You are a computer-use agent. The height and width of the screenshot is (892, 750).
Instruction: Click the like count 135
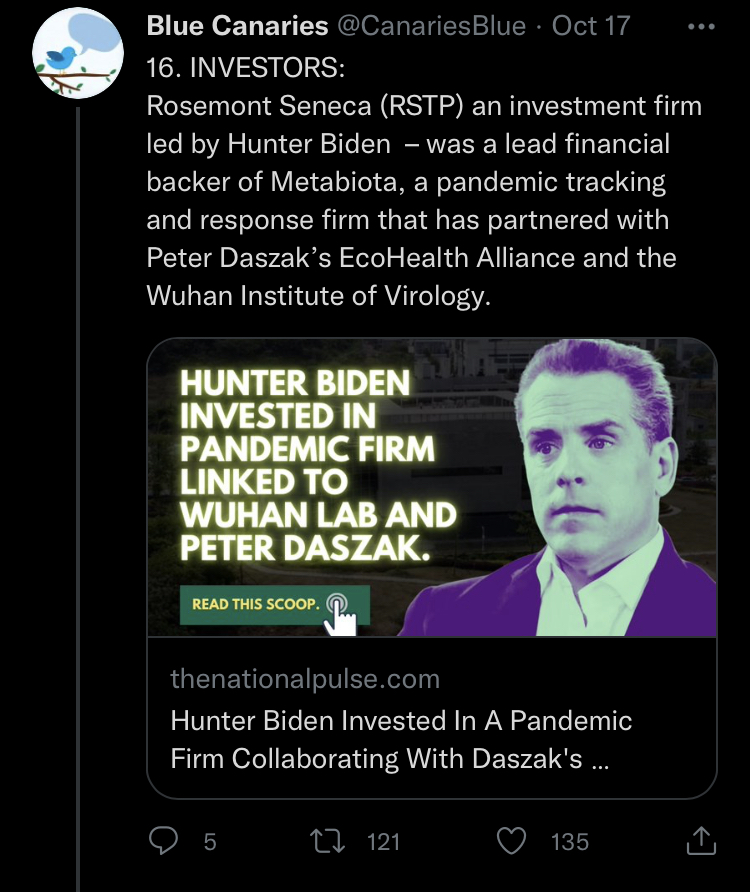click(x=570, y=842)
